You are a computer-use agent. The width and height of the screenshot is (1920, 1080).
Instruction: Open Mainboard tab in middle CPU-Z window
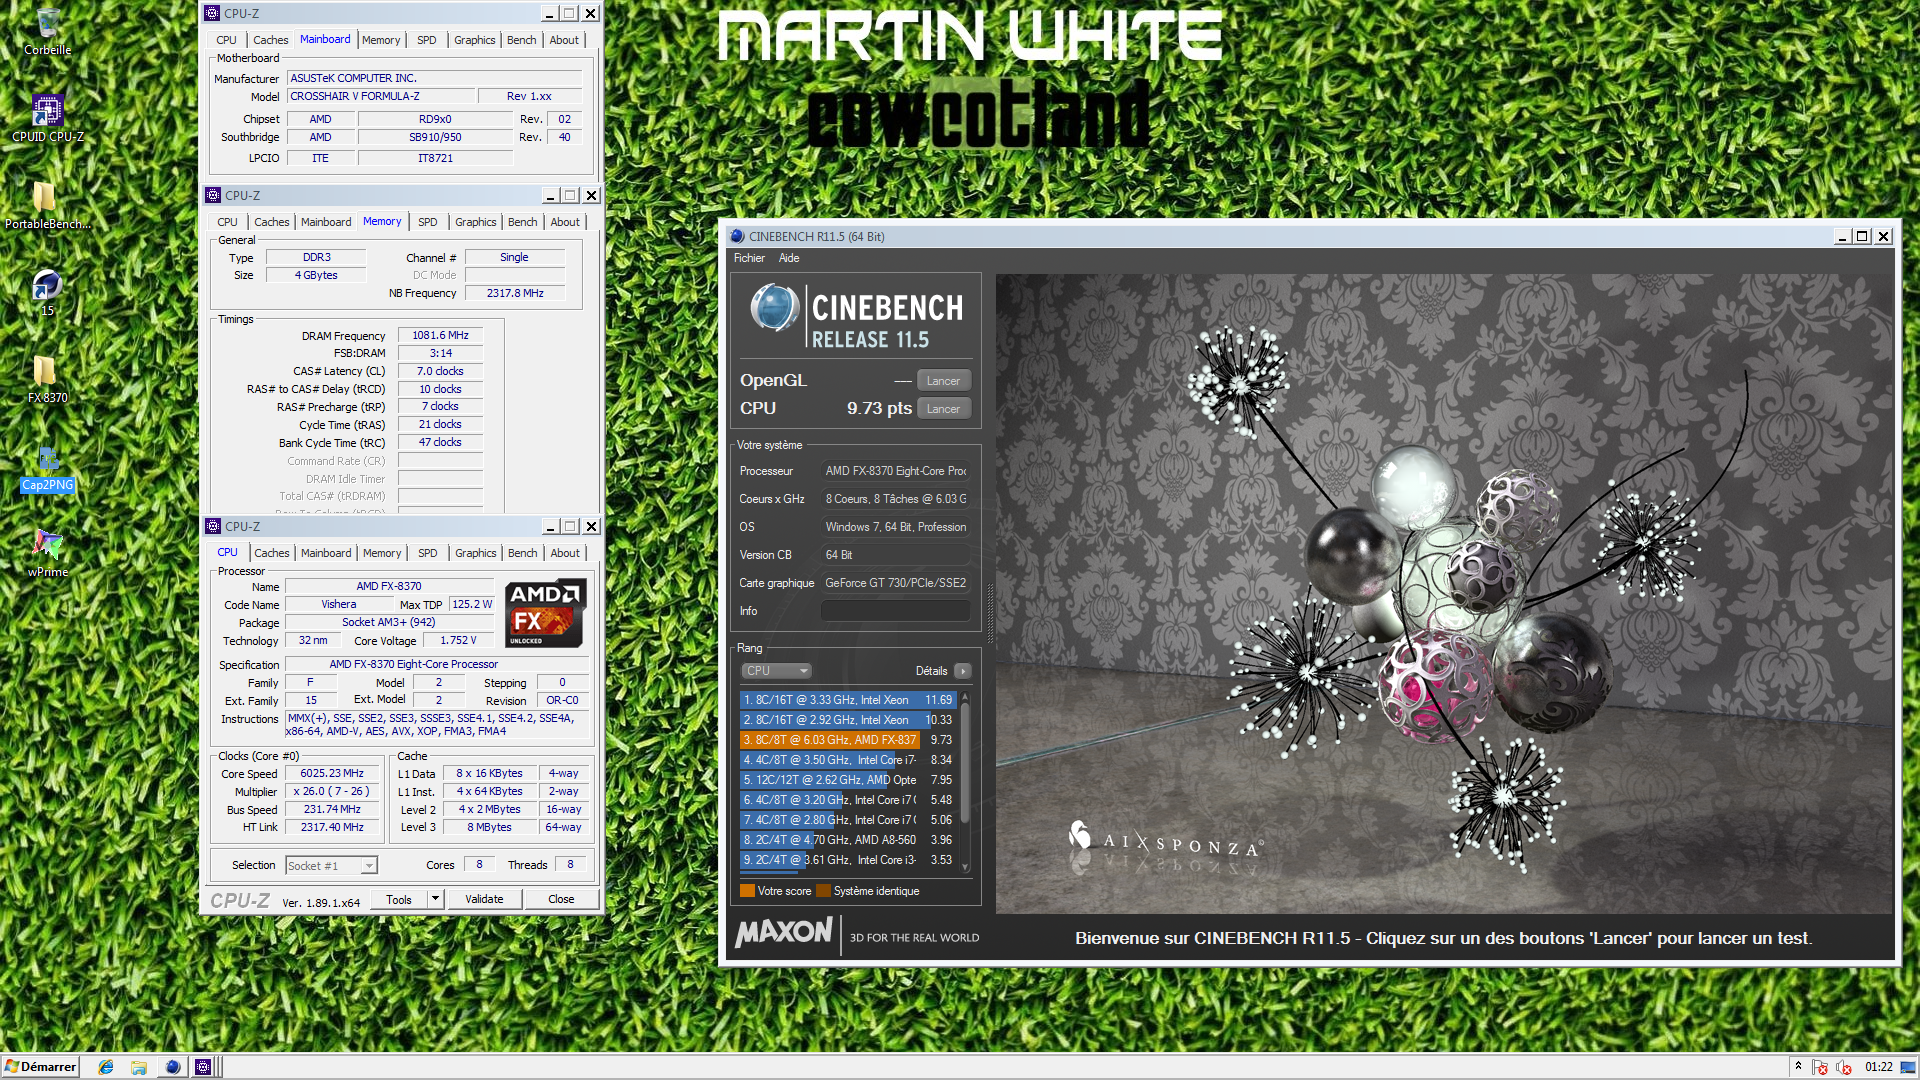tap(326, 222)
